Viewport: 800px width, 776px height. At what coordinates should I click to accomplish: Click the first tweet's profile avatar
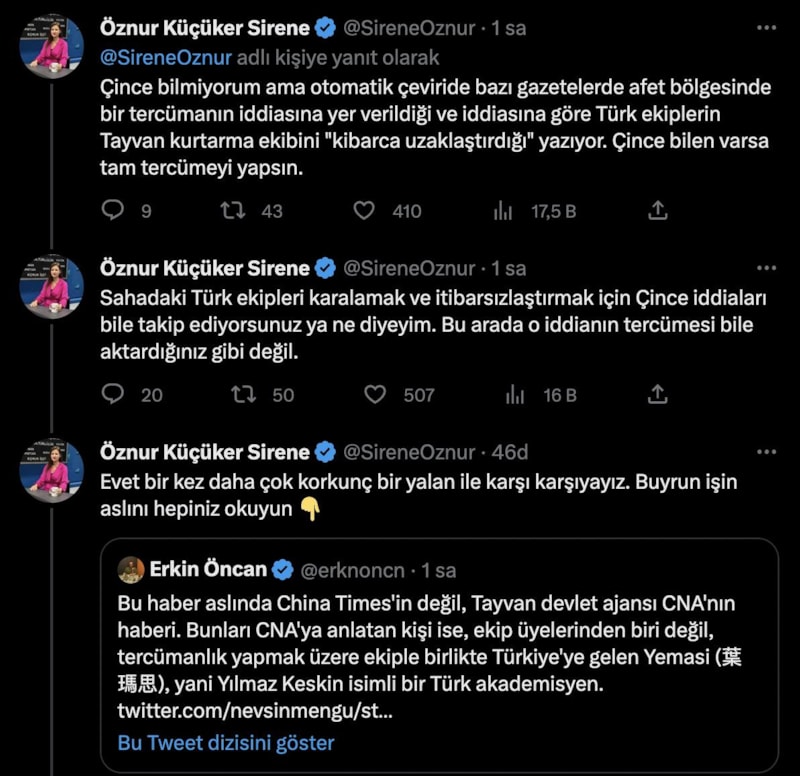coord(52,47)
